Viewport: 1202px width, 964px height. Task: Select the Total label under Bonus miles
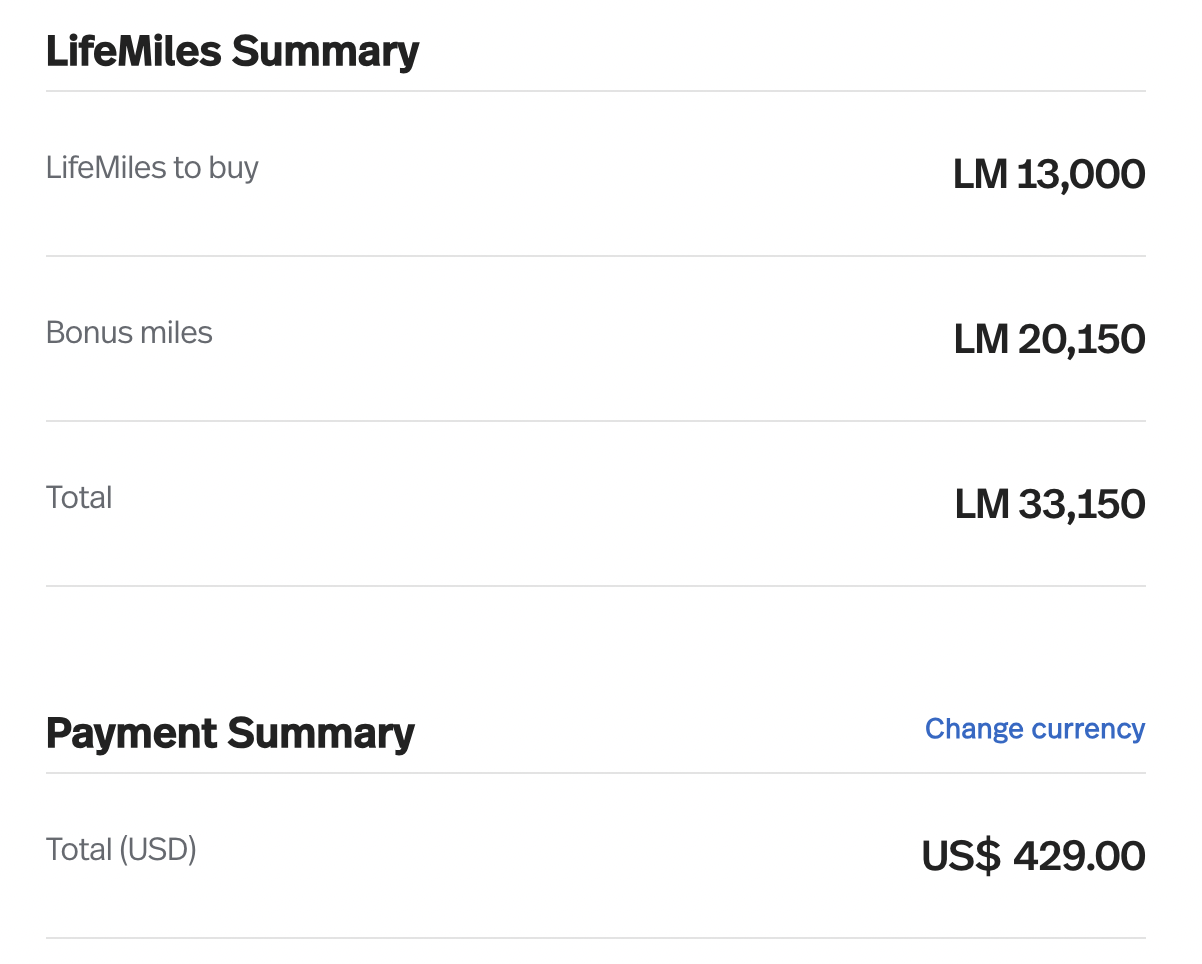pos(79,497)
